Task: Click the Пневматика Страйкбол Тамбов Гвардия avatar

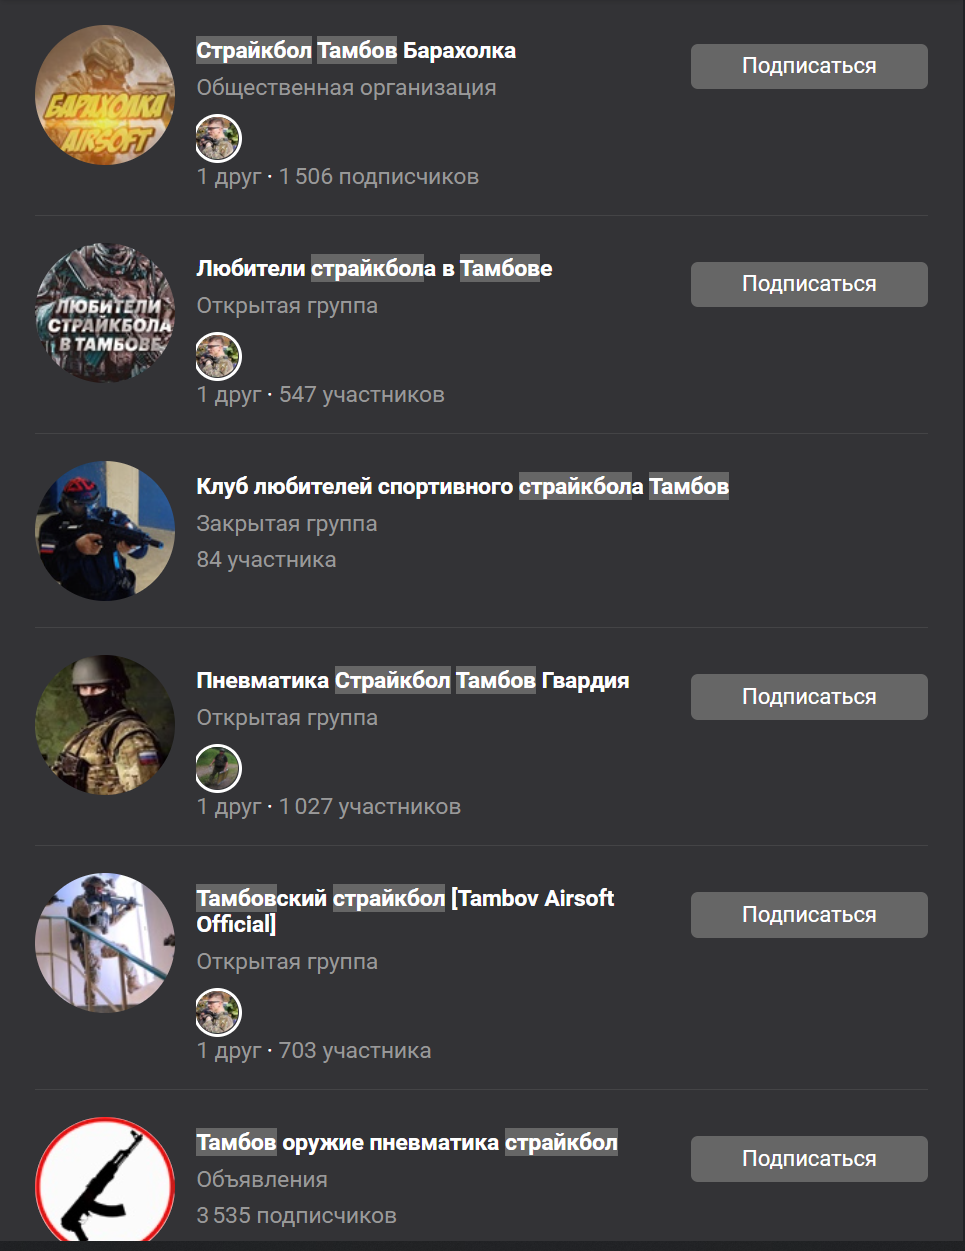Action: pos(105,725)
